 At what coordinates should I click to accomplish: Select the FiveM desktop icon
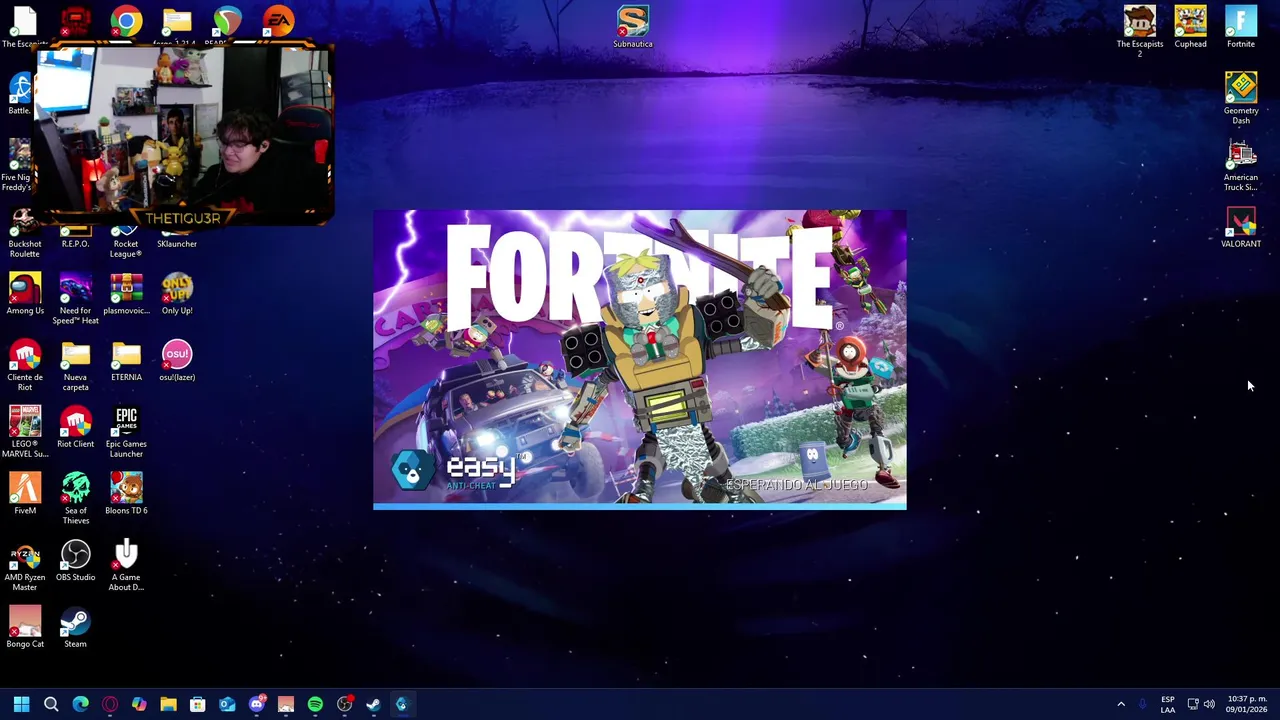(25, 494)
